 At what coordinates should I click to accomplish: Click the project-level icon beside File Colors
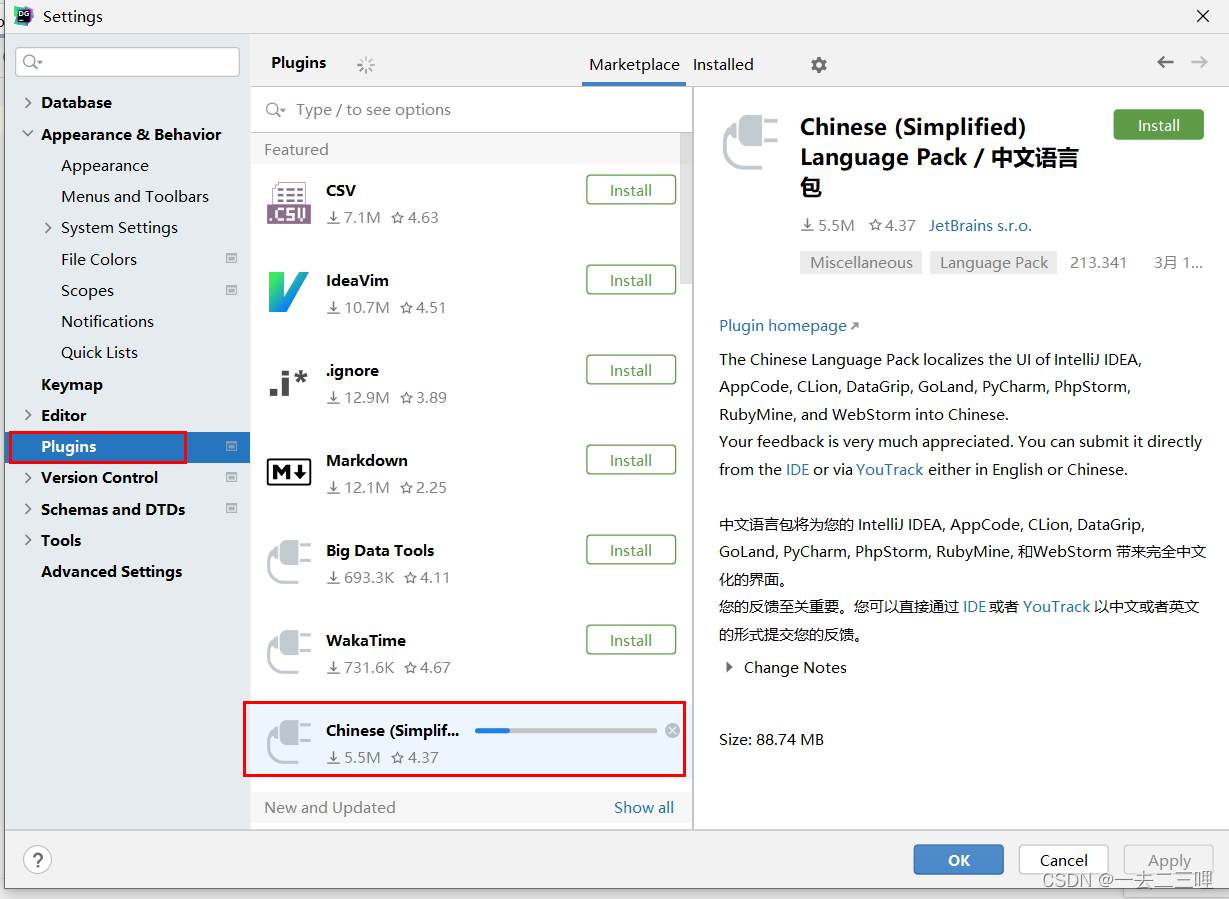231,259
